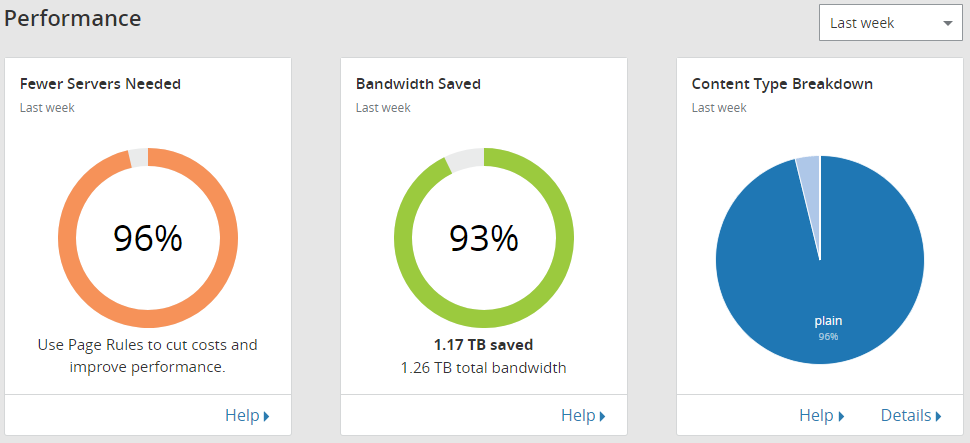
Task: Click the 93% value in the green donut
Action: coord(484,238)
